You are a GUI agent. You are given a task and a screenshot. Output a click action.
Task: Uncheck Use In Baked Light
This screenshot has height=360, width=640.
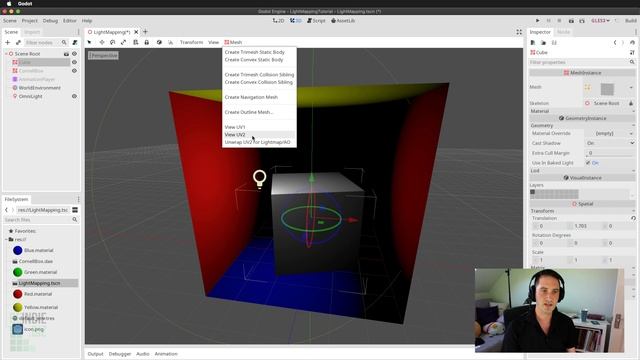[588, 162]
